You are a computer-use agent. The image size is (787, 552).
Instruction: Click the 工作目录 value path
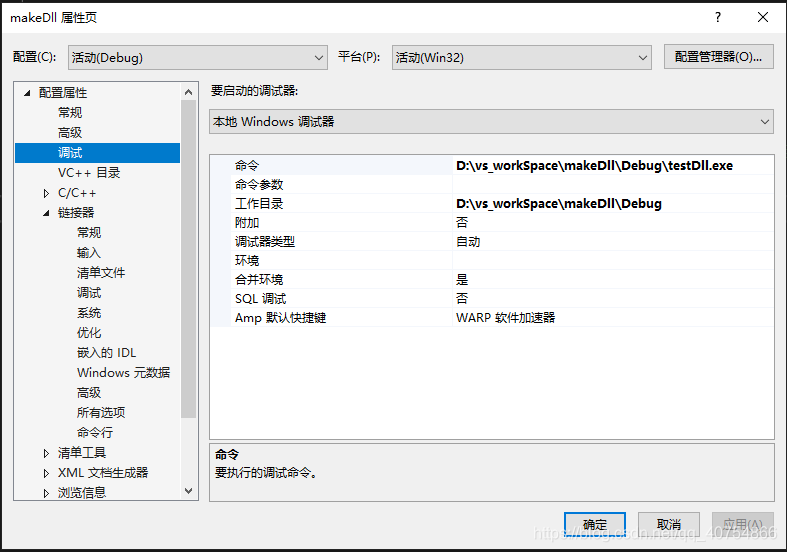559,204
